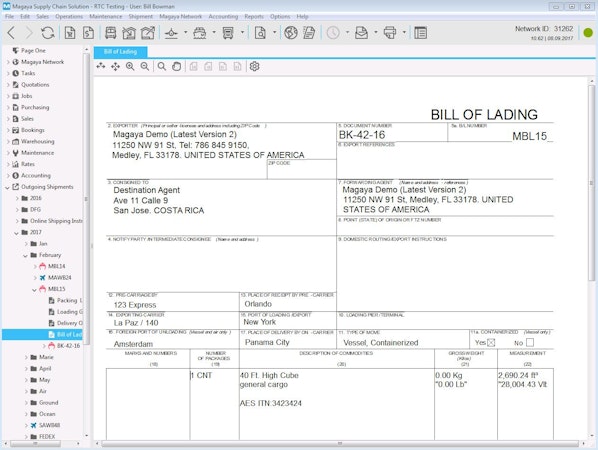Open viewer settings gear icon
The width and height of the screenshot is (598, 450).
(254, 66)
